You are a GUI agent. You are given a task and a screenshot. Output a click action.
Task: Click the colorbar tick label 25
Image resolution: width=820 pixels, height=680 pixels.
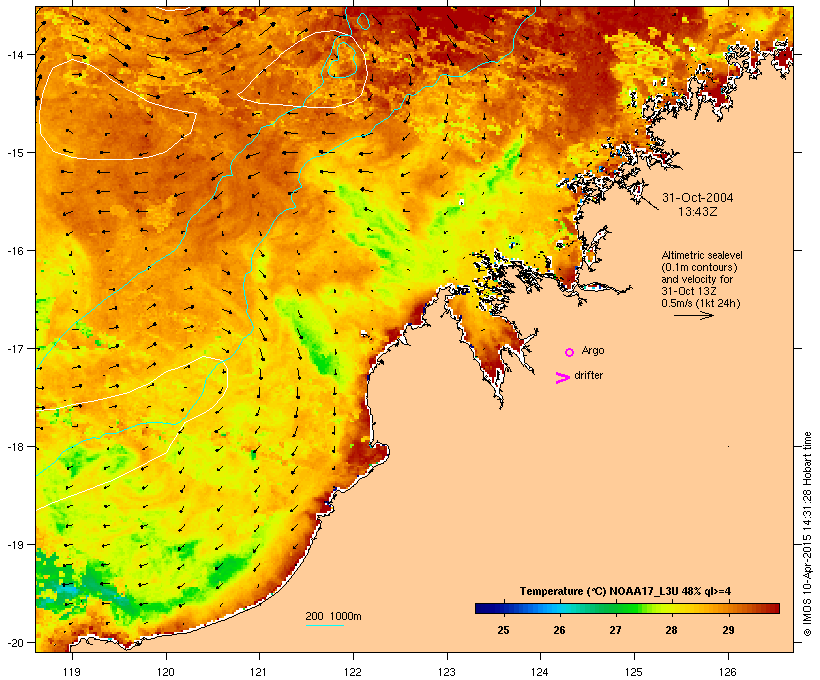[503, 630]
